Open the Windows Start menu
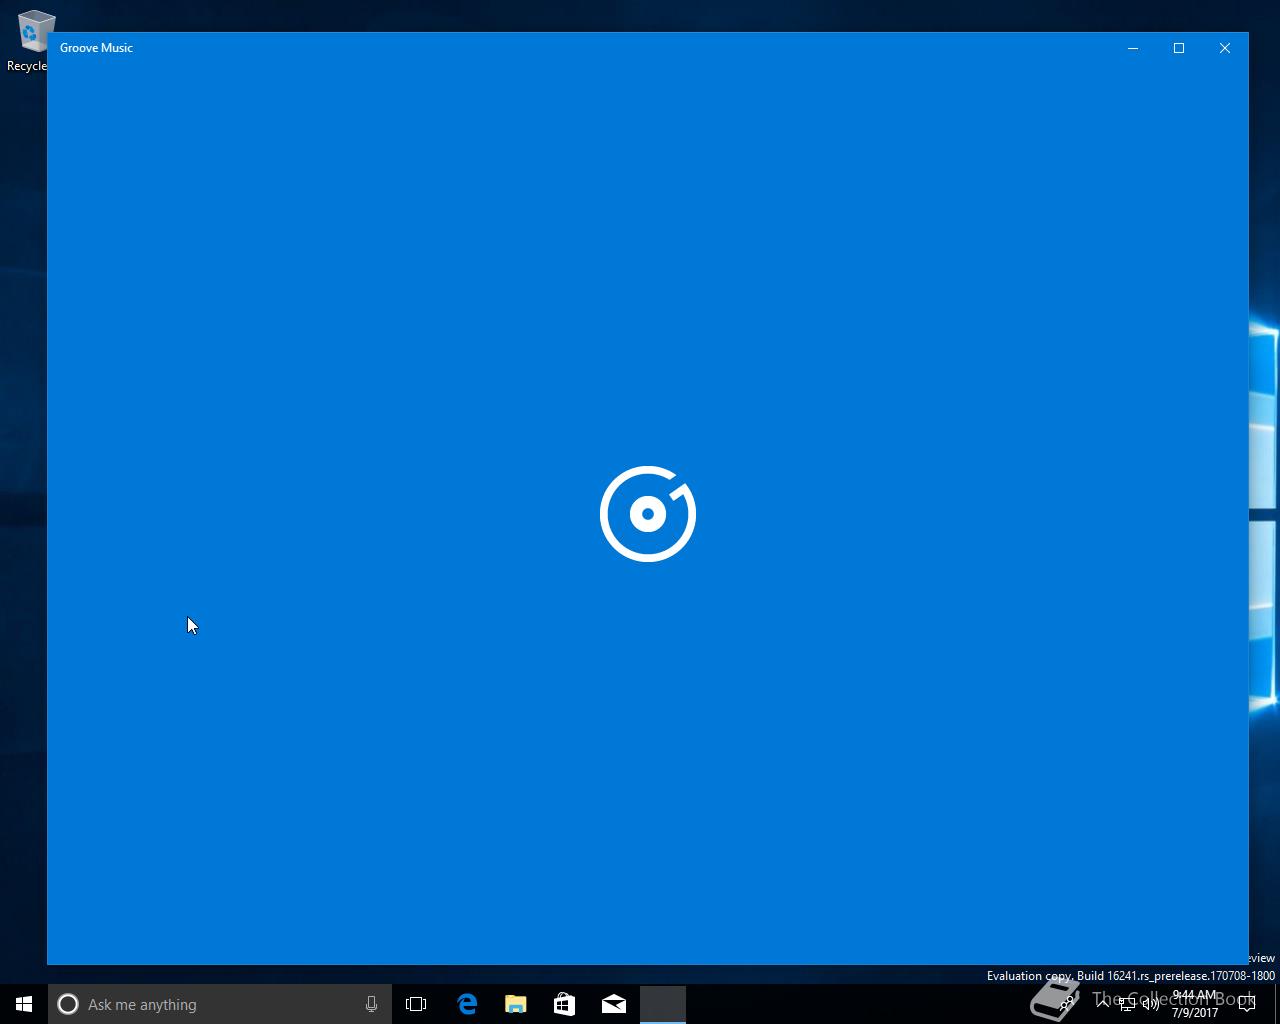1280x1024 pixels. coord(24,1004)
